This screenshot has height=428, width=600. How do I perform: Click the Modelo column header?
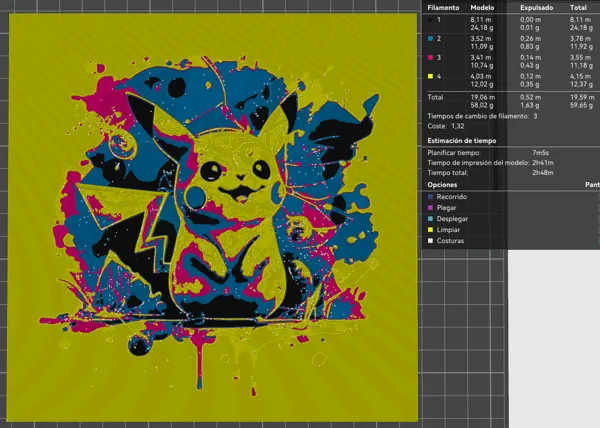tap(482, 8)
